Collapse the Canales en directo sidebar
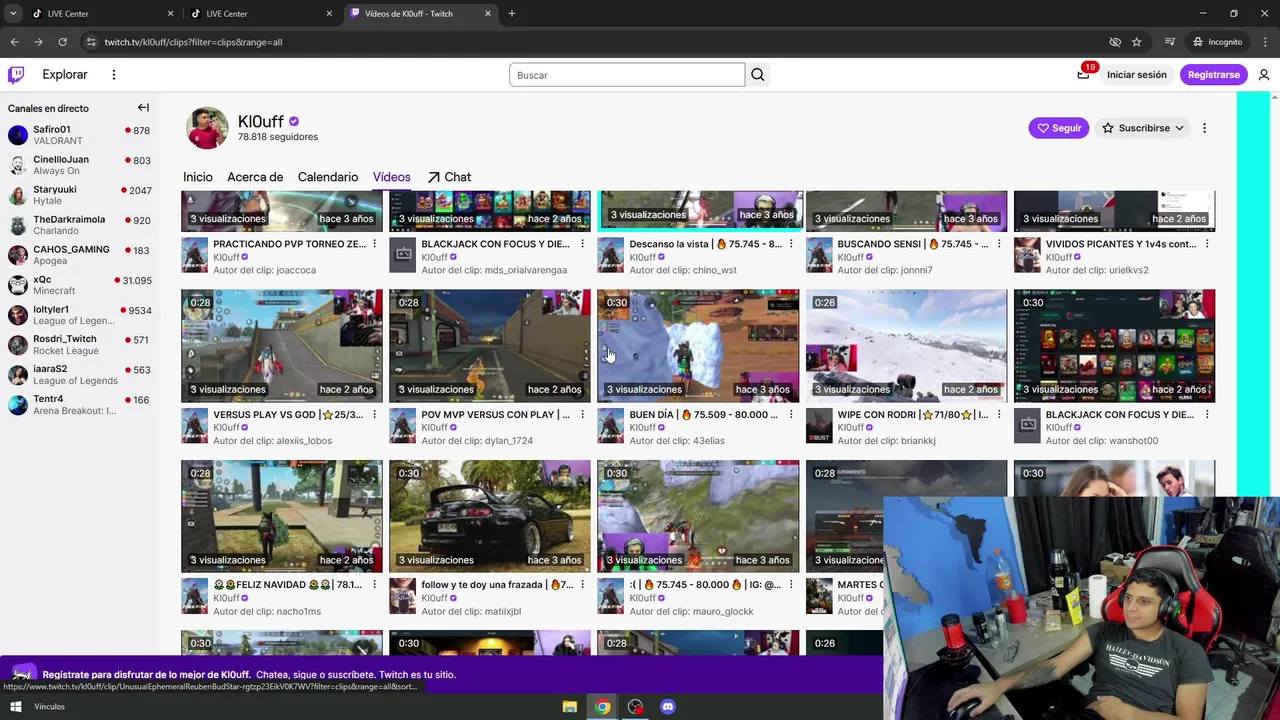The width and height of the screenshot is (1280, 720). [x=143, y=108]
